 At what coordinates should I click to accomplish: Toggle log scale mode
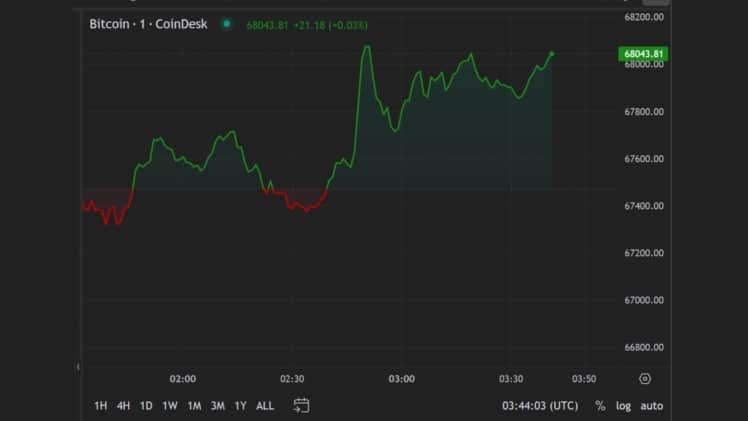click(x=624, y=406)
